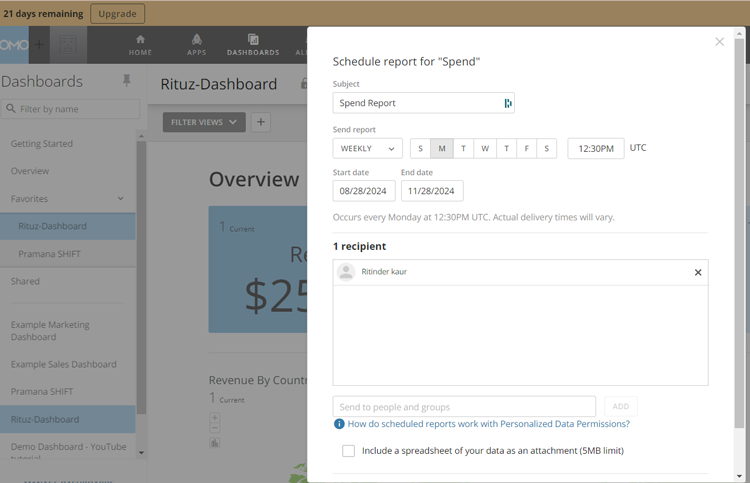This screenshot has height=483, width=750.
Task: Click the icon inside the Subject field
Action: 508,103
